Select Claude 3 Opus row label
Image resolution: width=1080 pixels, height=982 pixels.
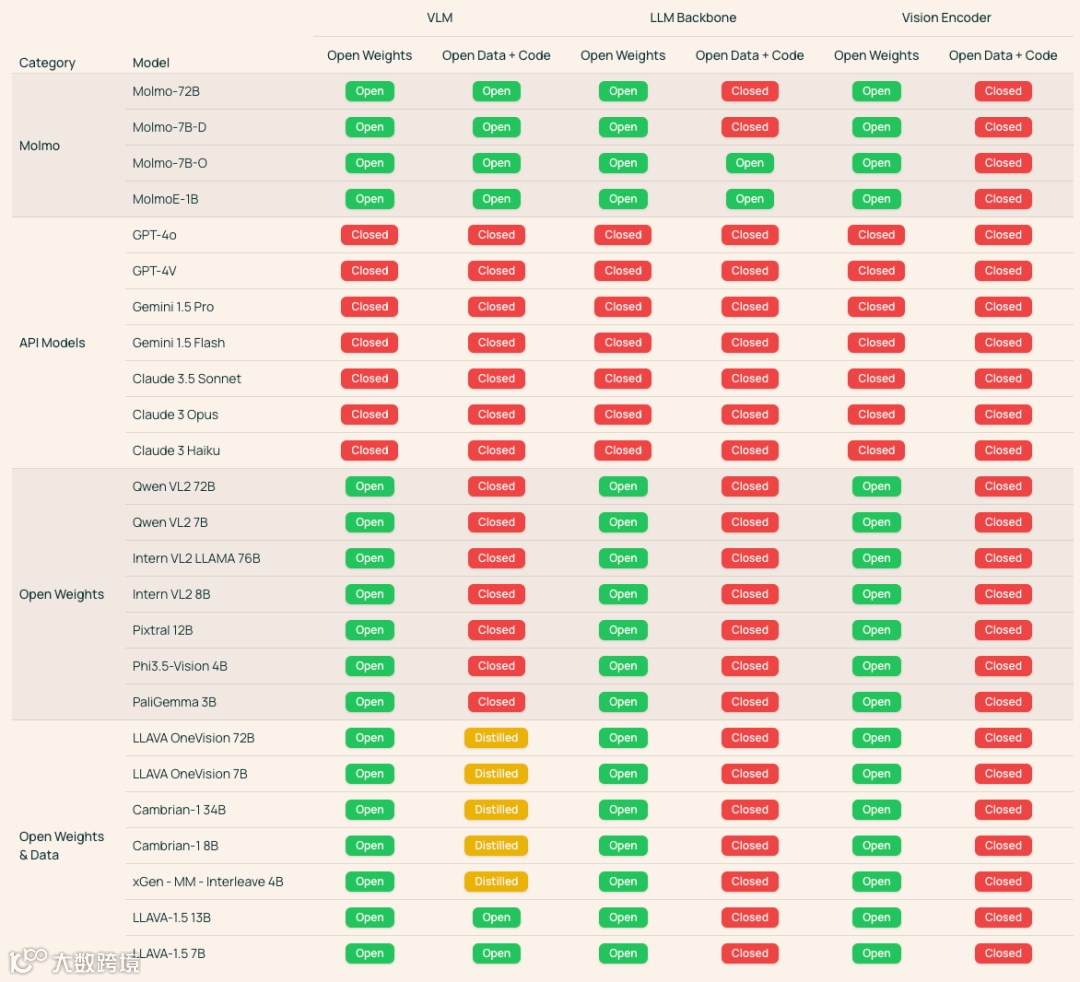coord(175,414)
